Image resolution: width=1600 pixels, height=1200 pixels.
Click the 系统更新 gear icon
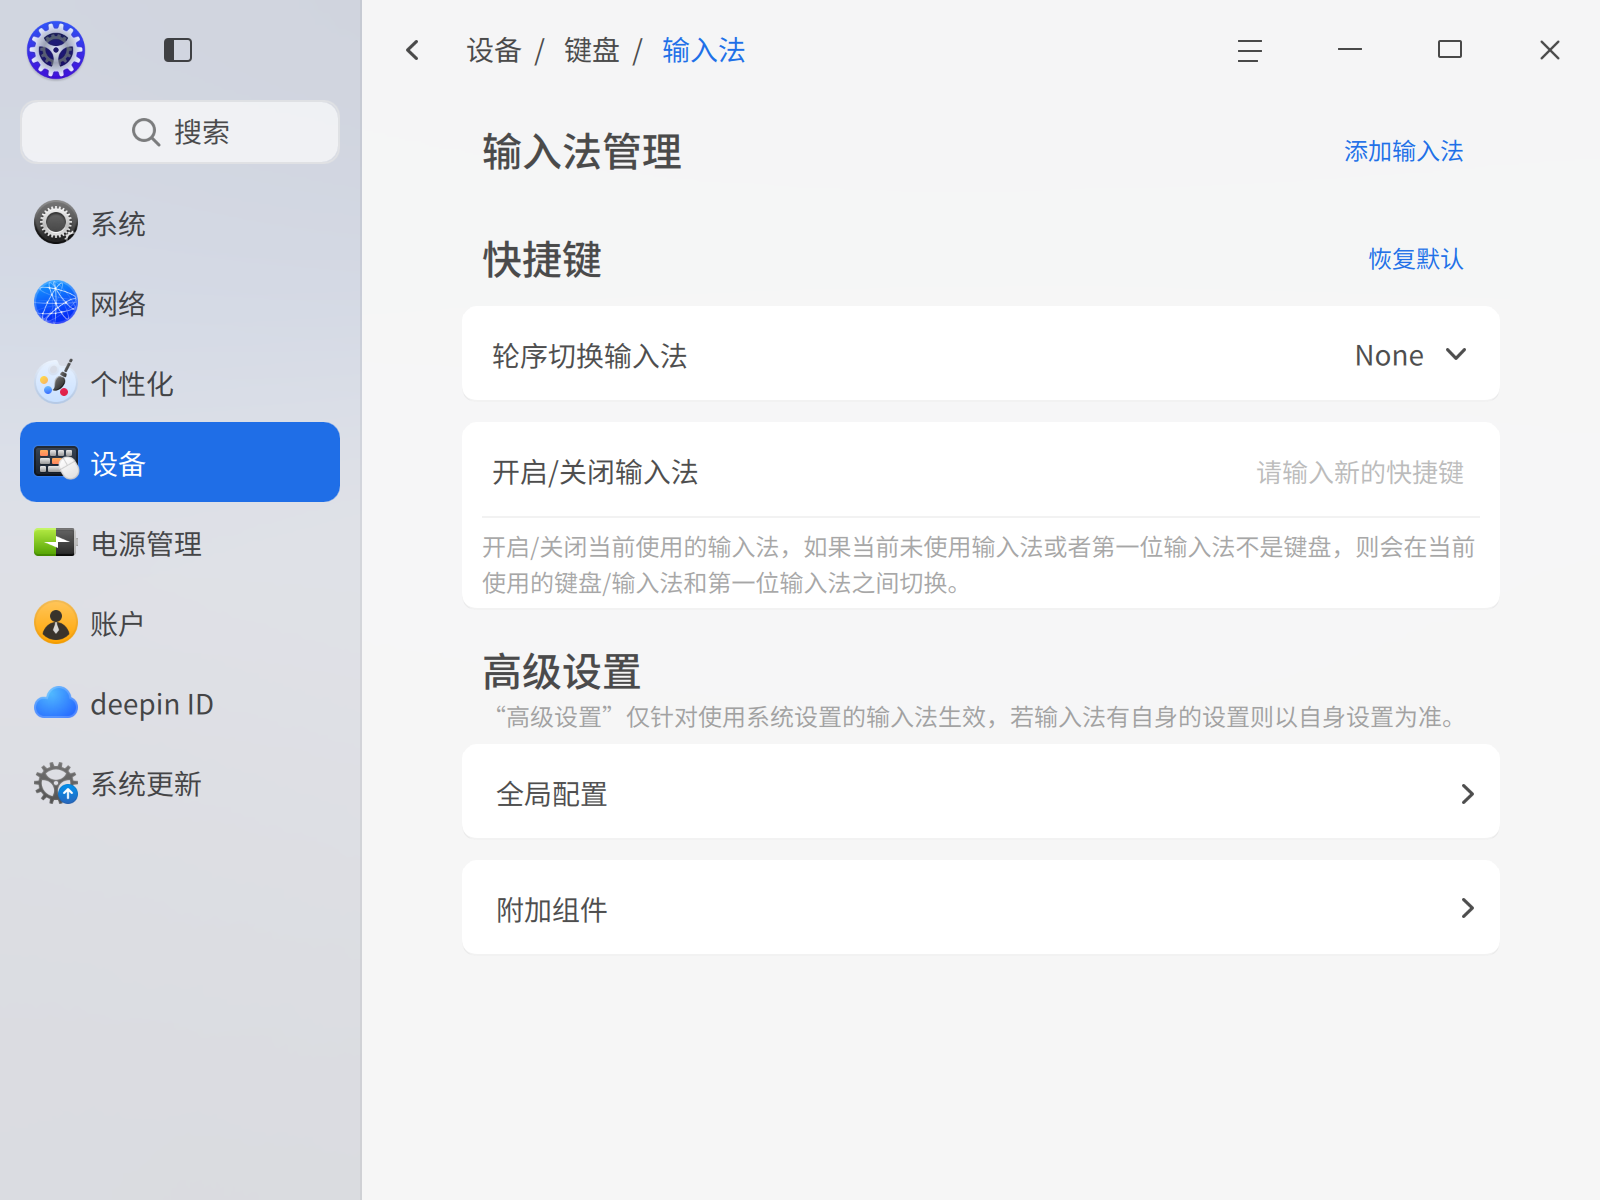56,783
